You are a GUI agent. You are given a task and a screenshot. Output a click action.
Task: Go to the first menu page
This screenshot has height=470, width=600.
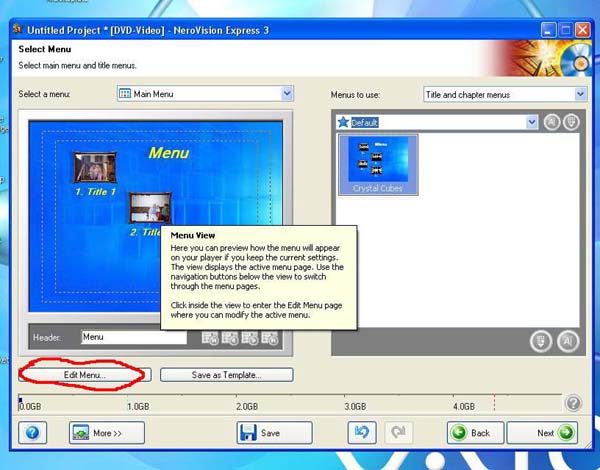210,338
